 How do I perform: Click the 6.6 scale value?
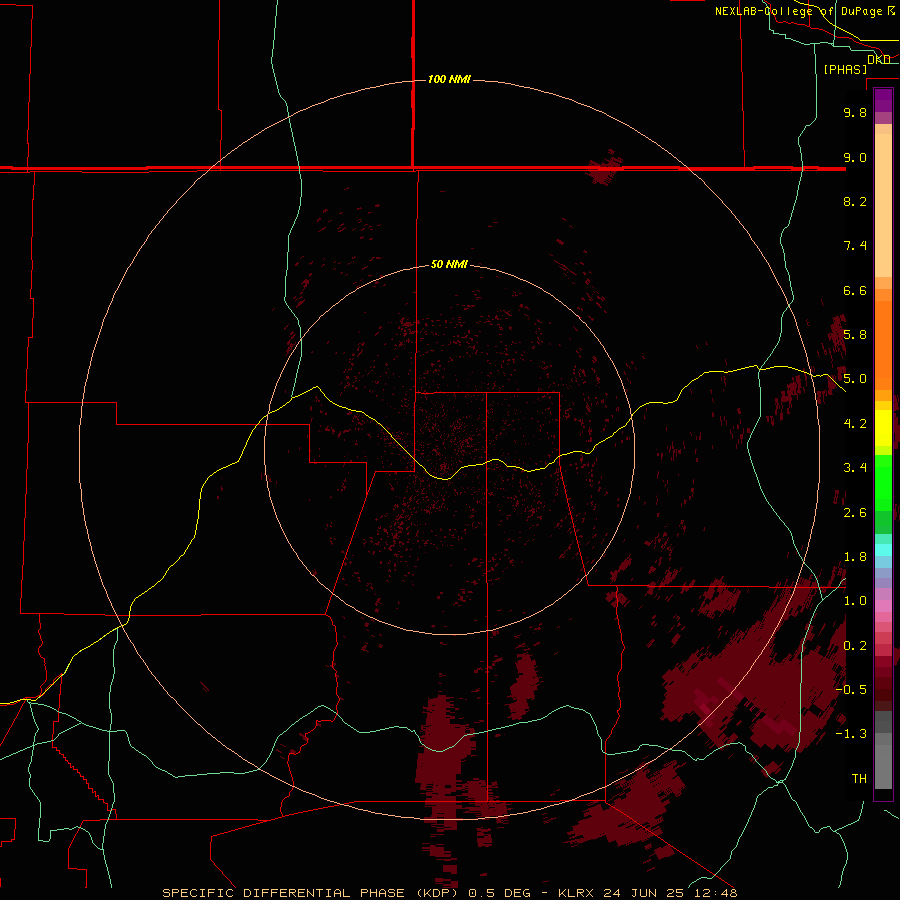pyautogui.click(x=855, y=290)
